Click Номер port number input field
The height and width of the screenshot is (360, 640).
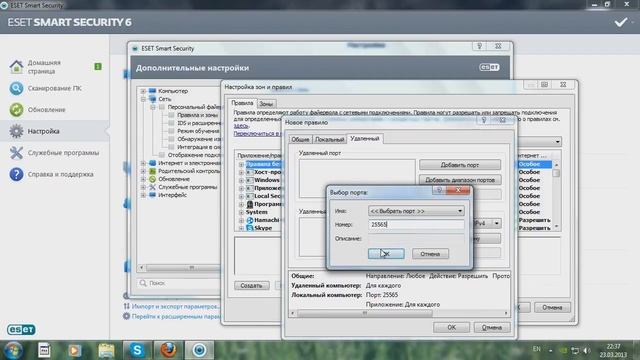(416, 224)
